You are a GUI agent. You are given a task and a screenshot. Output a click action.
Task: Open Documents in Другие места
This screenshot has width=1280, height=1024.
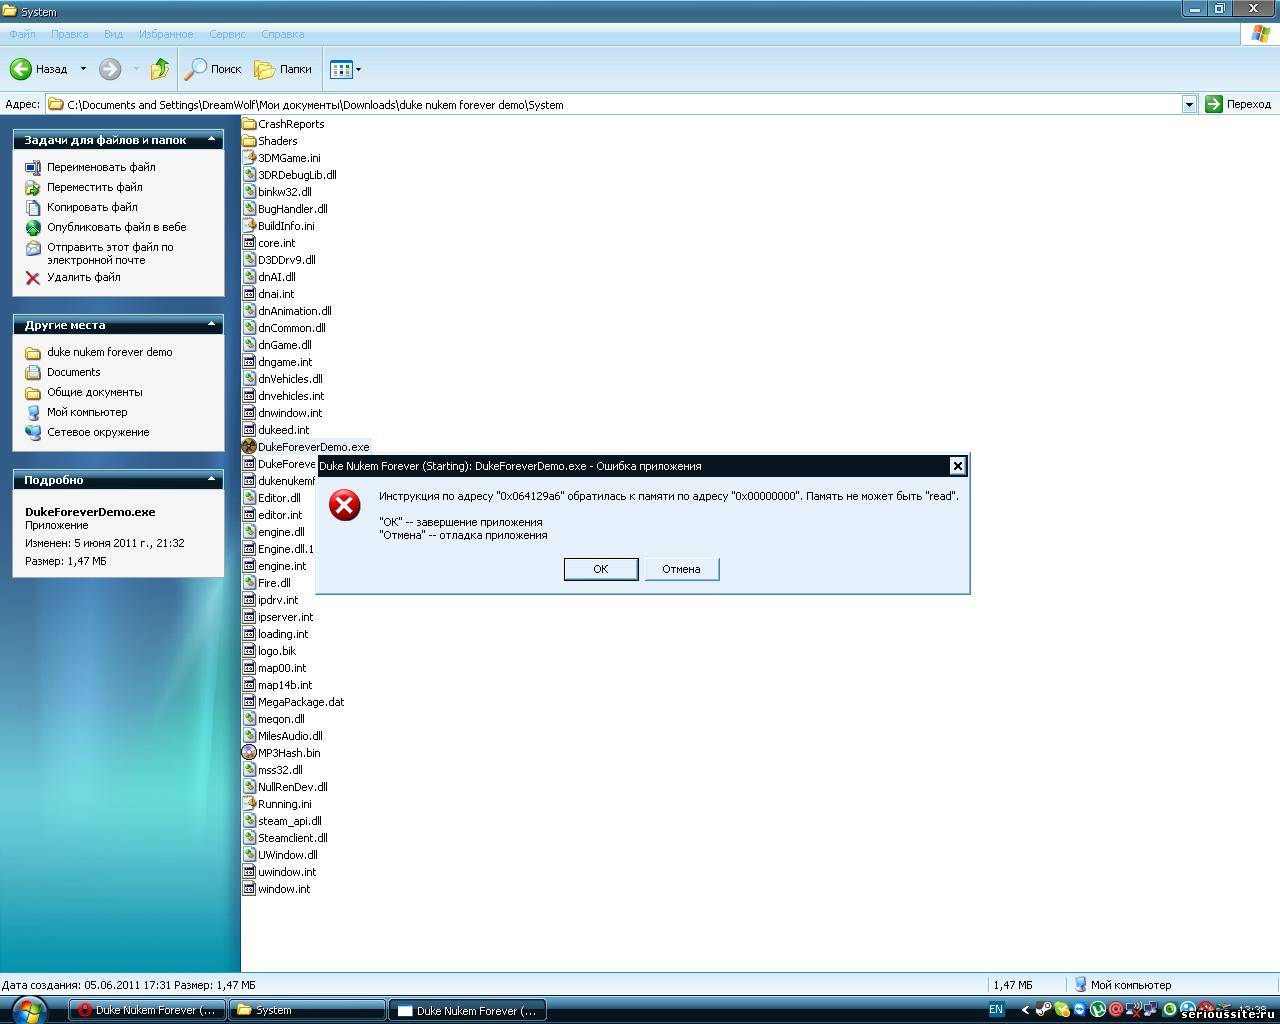(x=73, y=372)
